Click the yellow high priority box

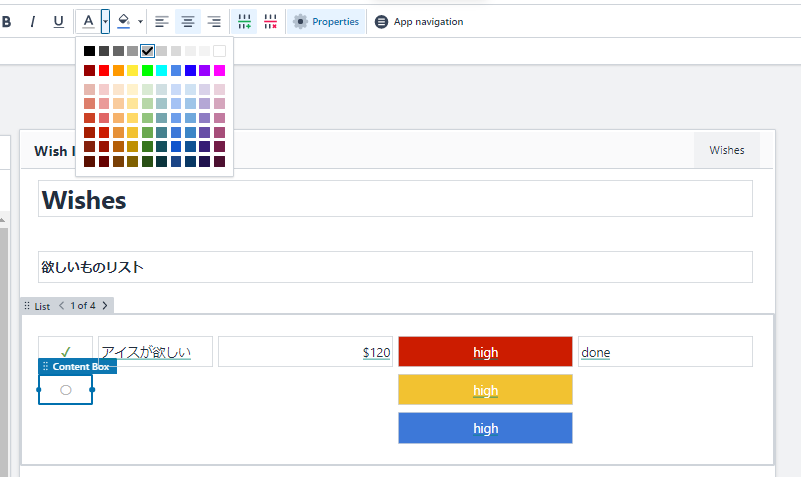tap(485, 390)
